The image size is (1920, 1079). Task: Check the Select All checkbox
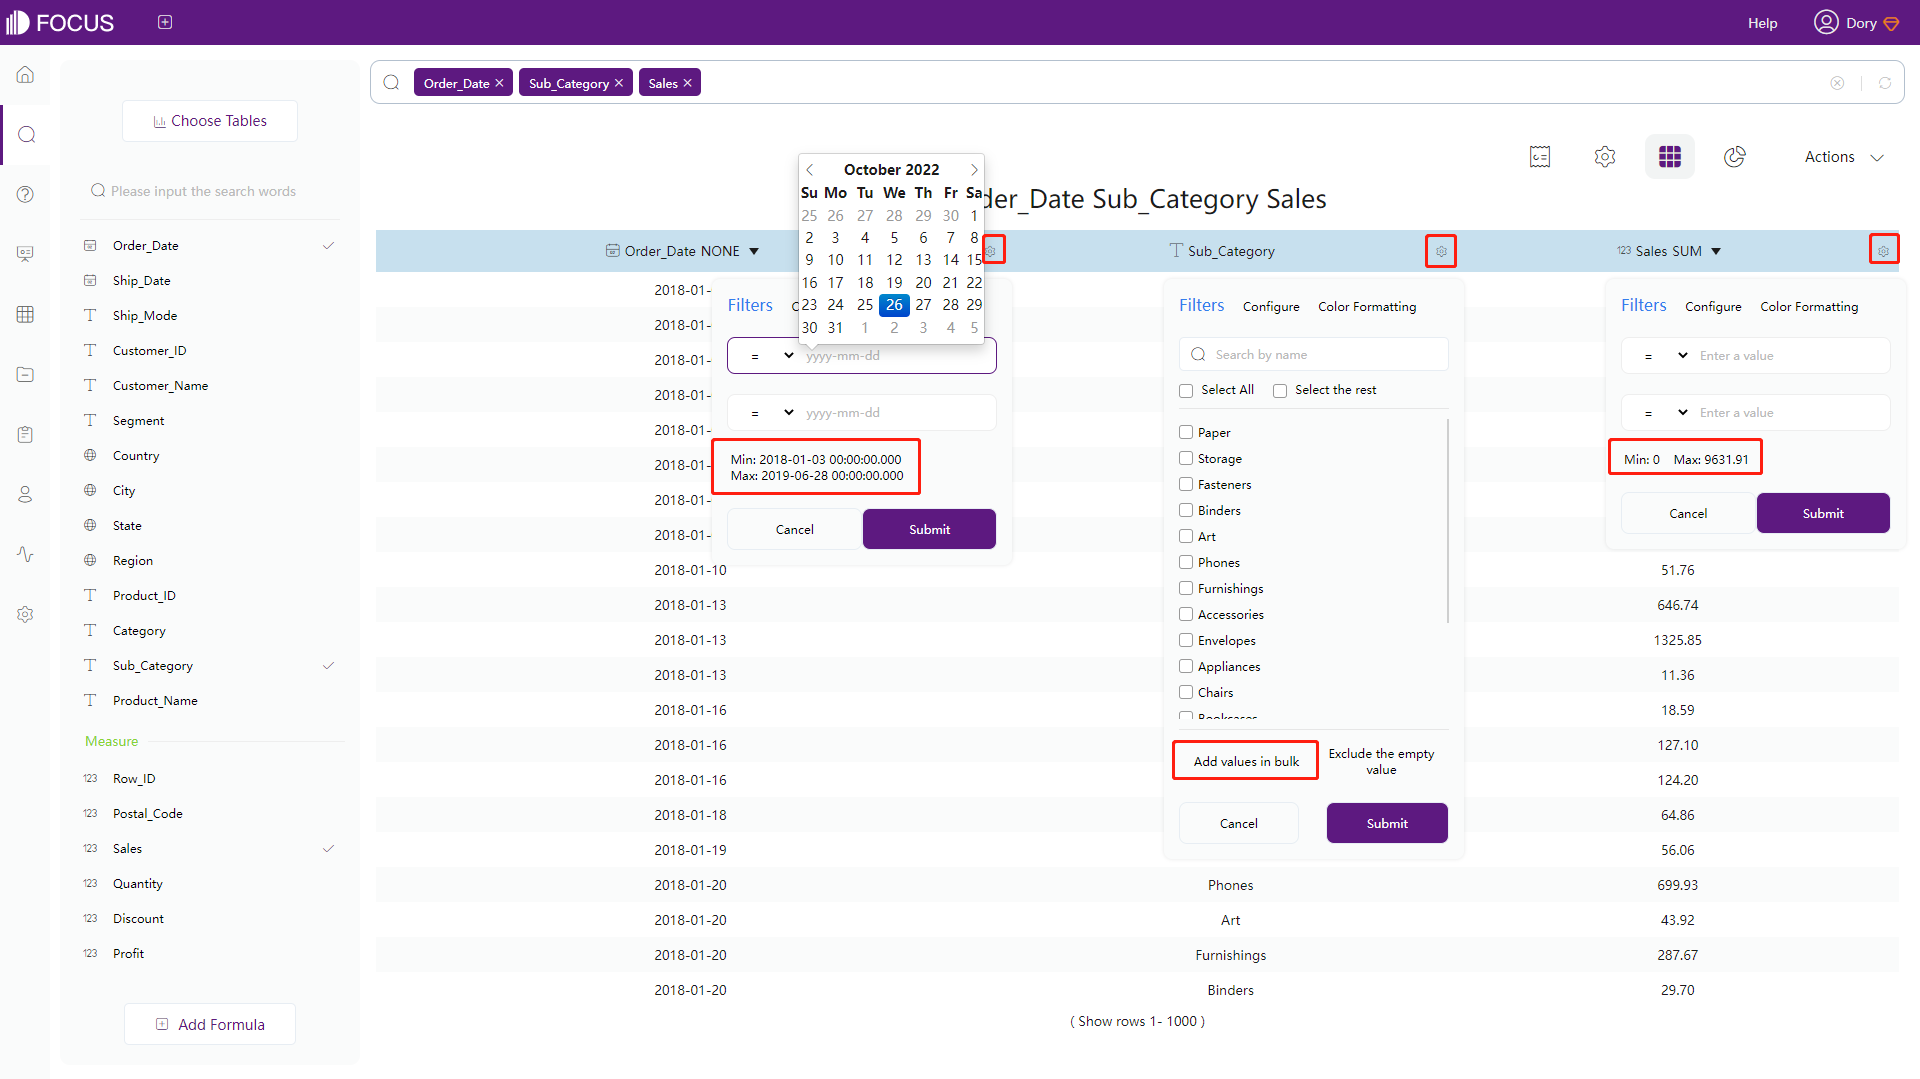[1186, 391]
